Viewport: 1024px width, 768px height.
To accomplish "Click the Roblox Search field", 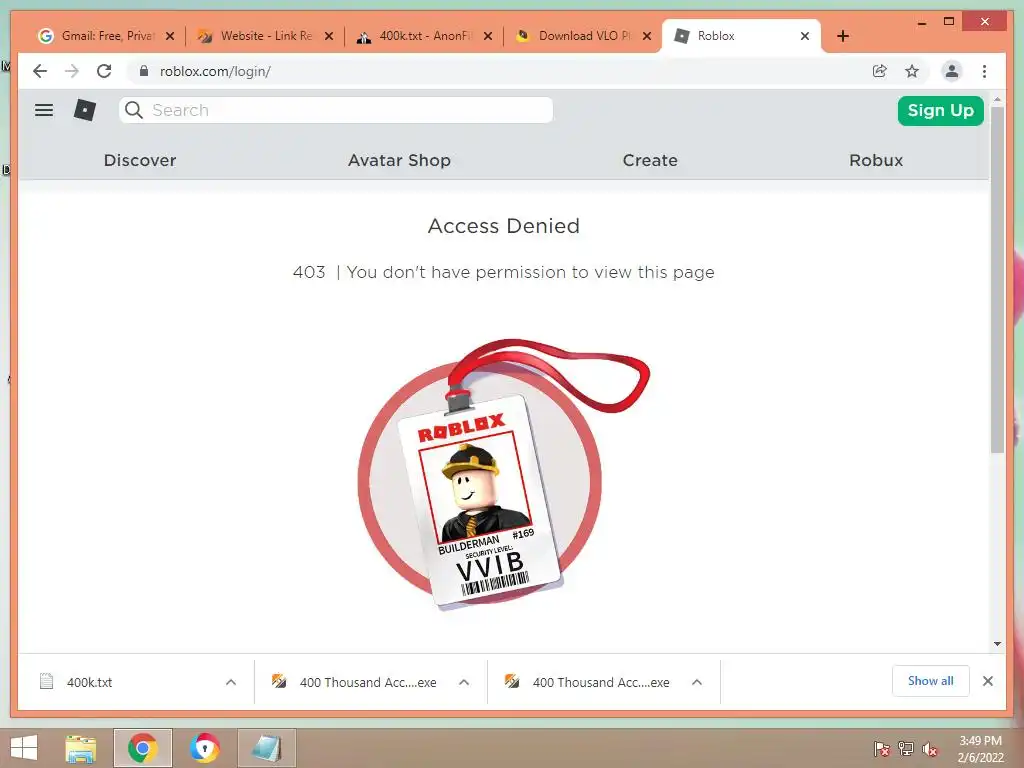I will point(336,110).
